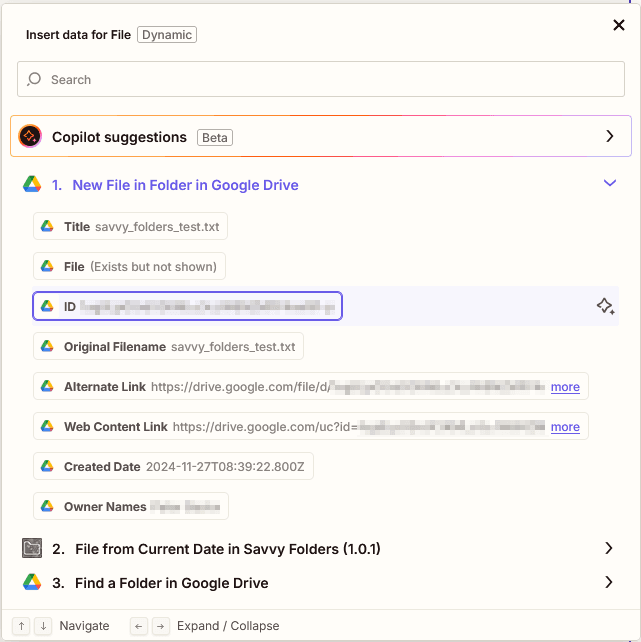The width and height of the screenshot is (641, 642).
Task: Click the Search input field
Action: (320, 79)
